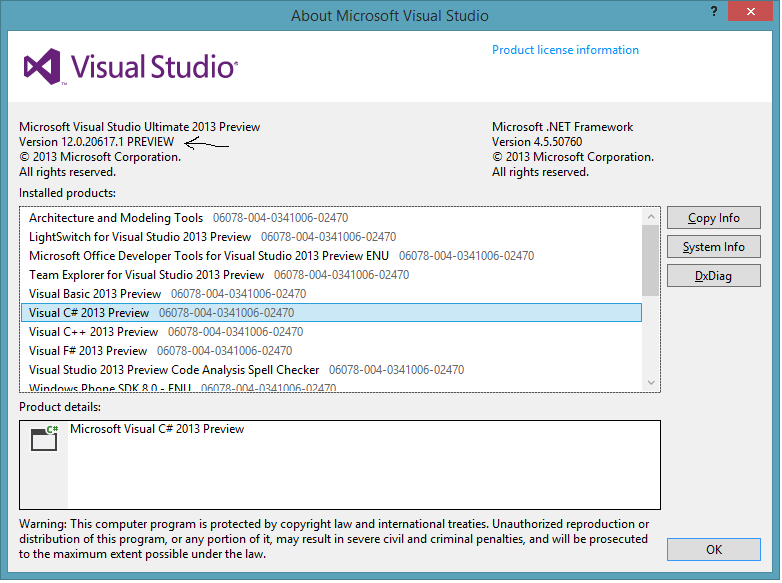Click the .NET Version 4.5.50760 text
This screenshot has height=583, width=782.
point(537,142)
